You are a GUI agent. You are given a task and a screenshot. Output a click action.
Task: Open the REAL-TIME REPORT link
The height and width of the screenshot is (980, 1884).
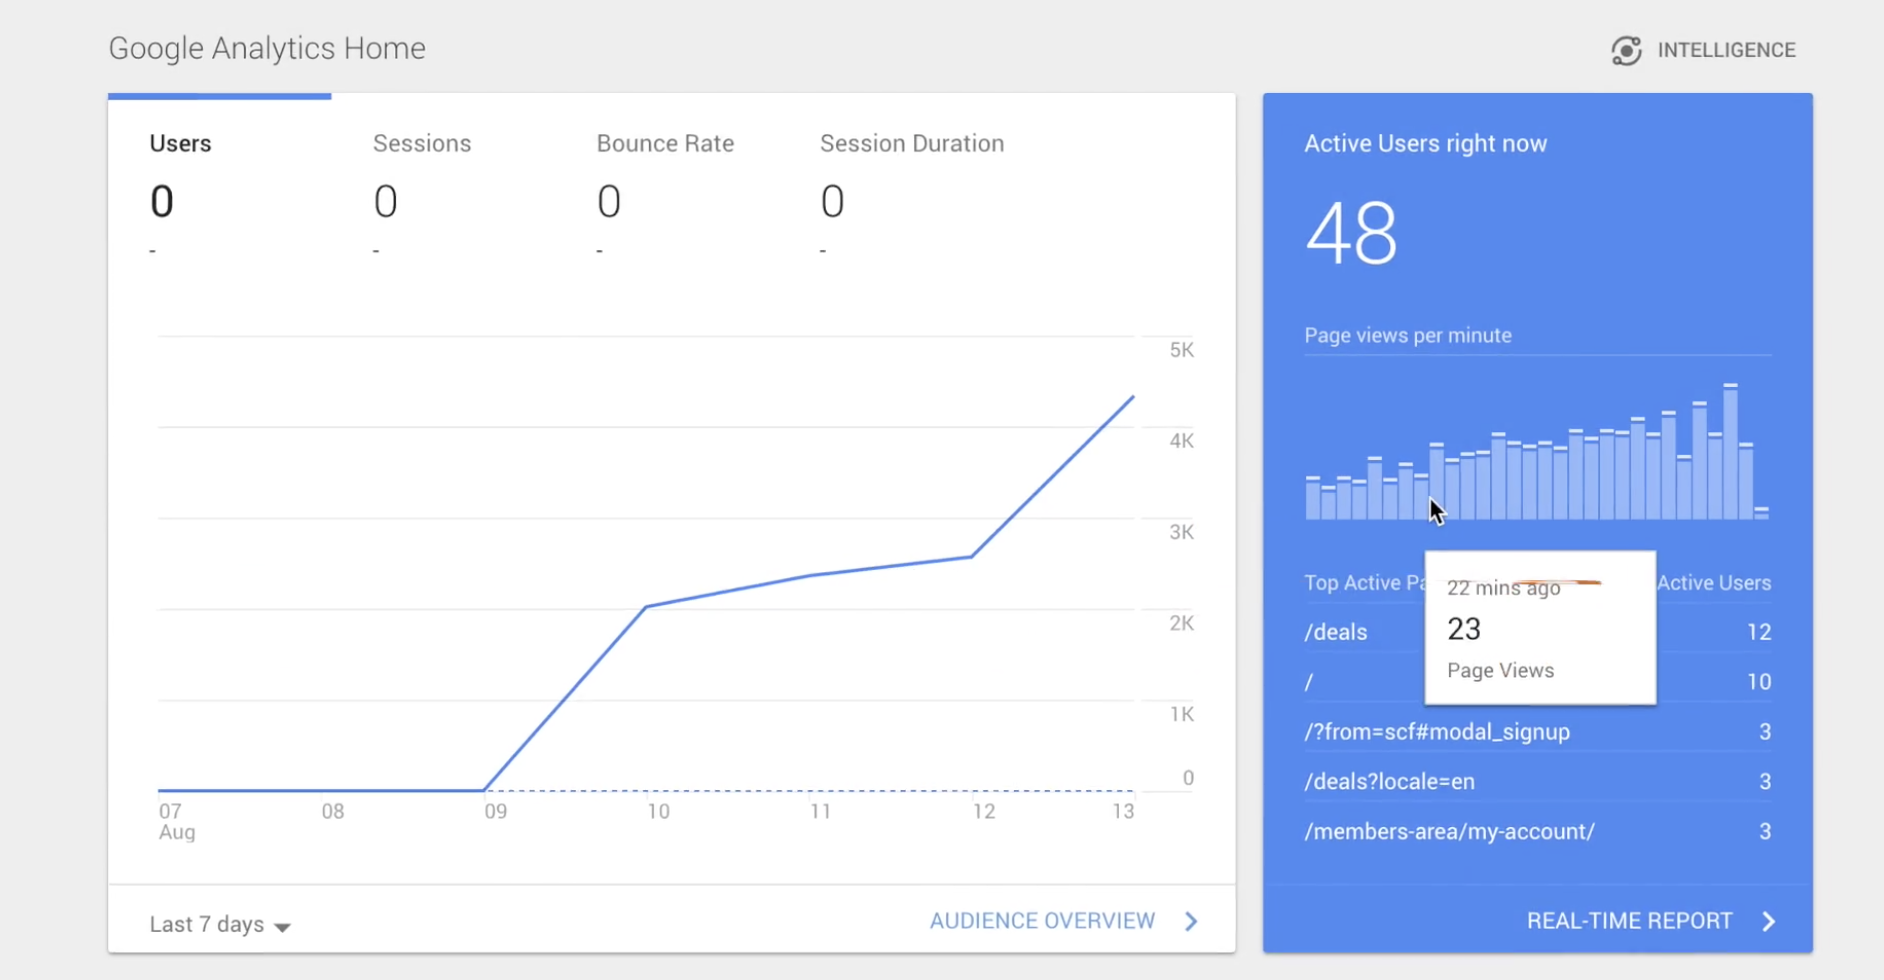pos(1629,921)
